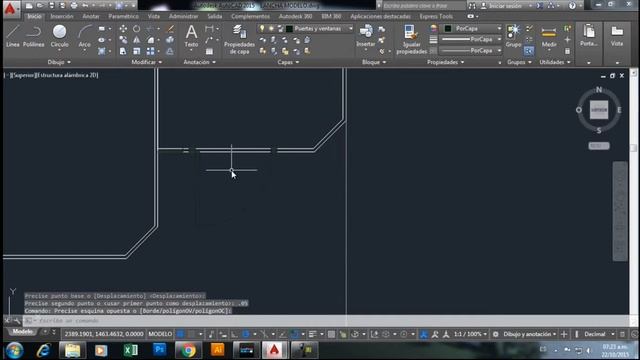Click the Girar (rotate) tool icon
640x360 pixels.
[x=136, y=29]
